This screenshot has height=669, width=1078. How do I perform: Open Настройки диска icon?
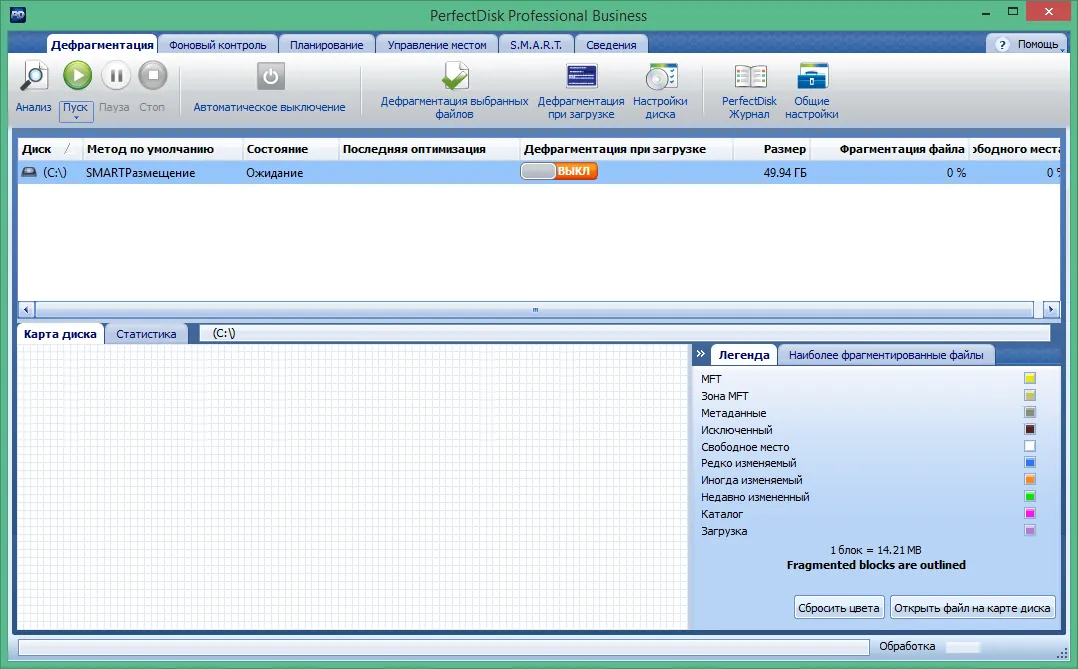(661, 76)
